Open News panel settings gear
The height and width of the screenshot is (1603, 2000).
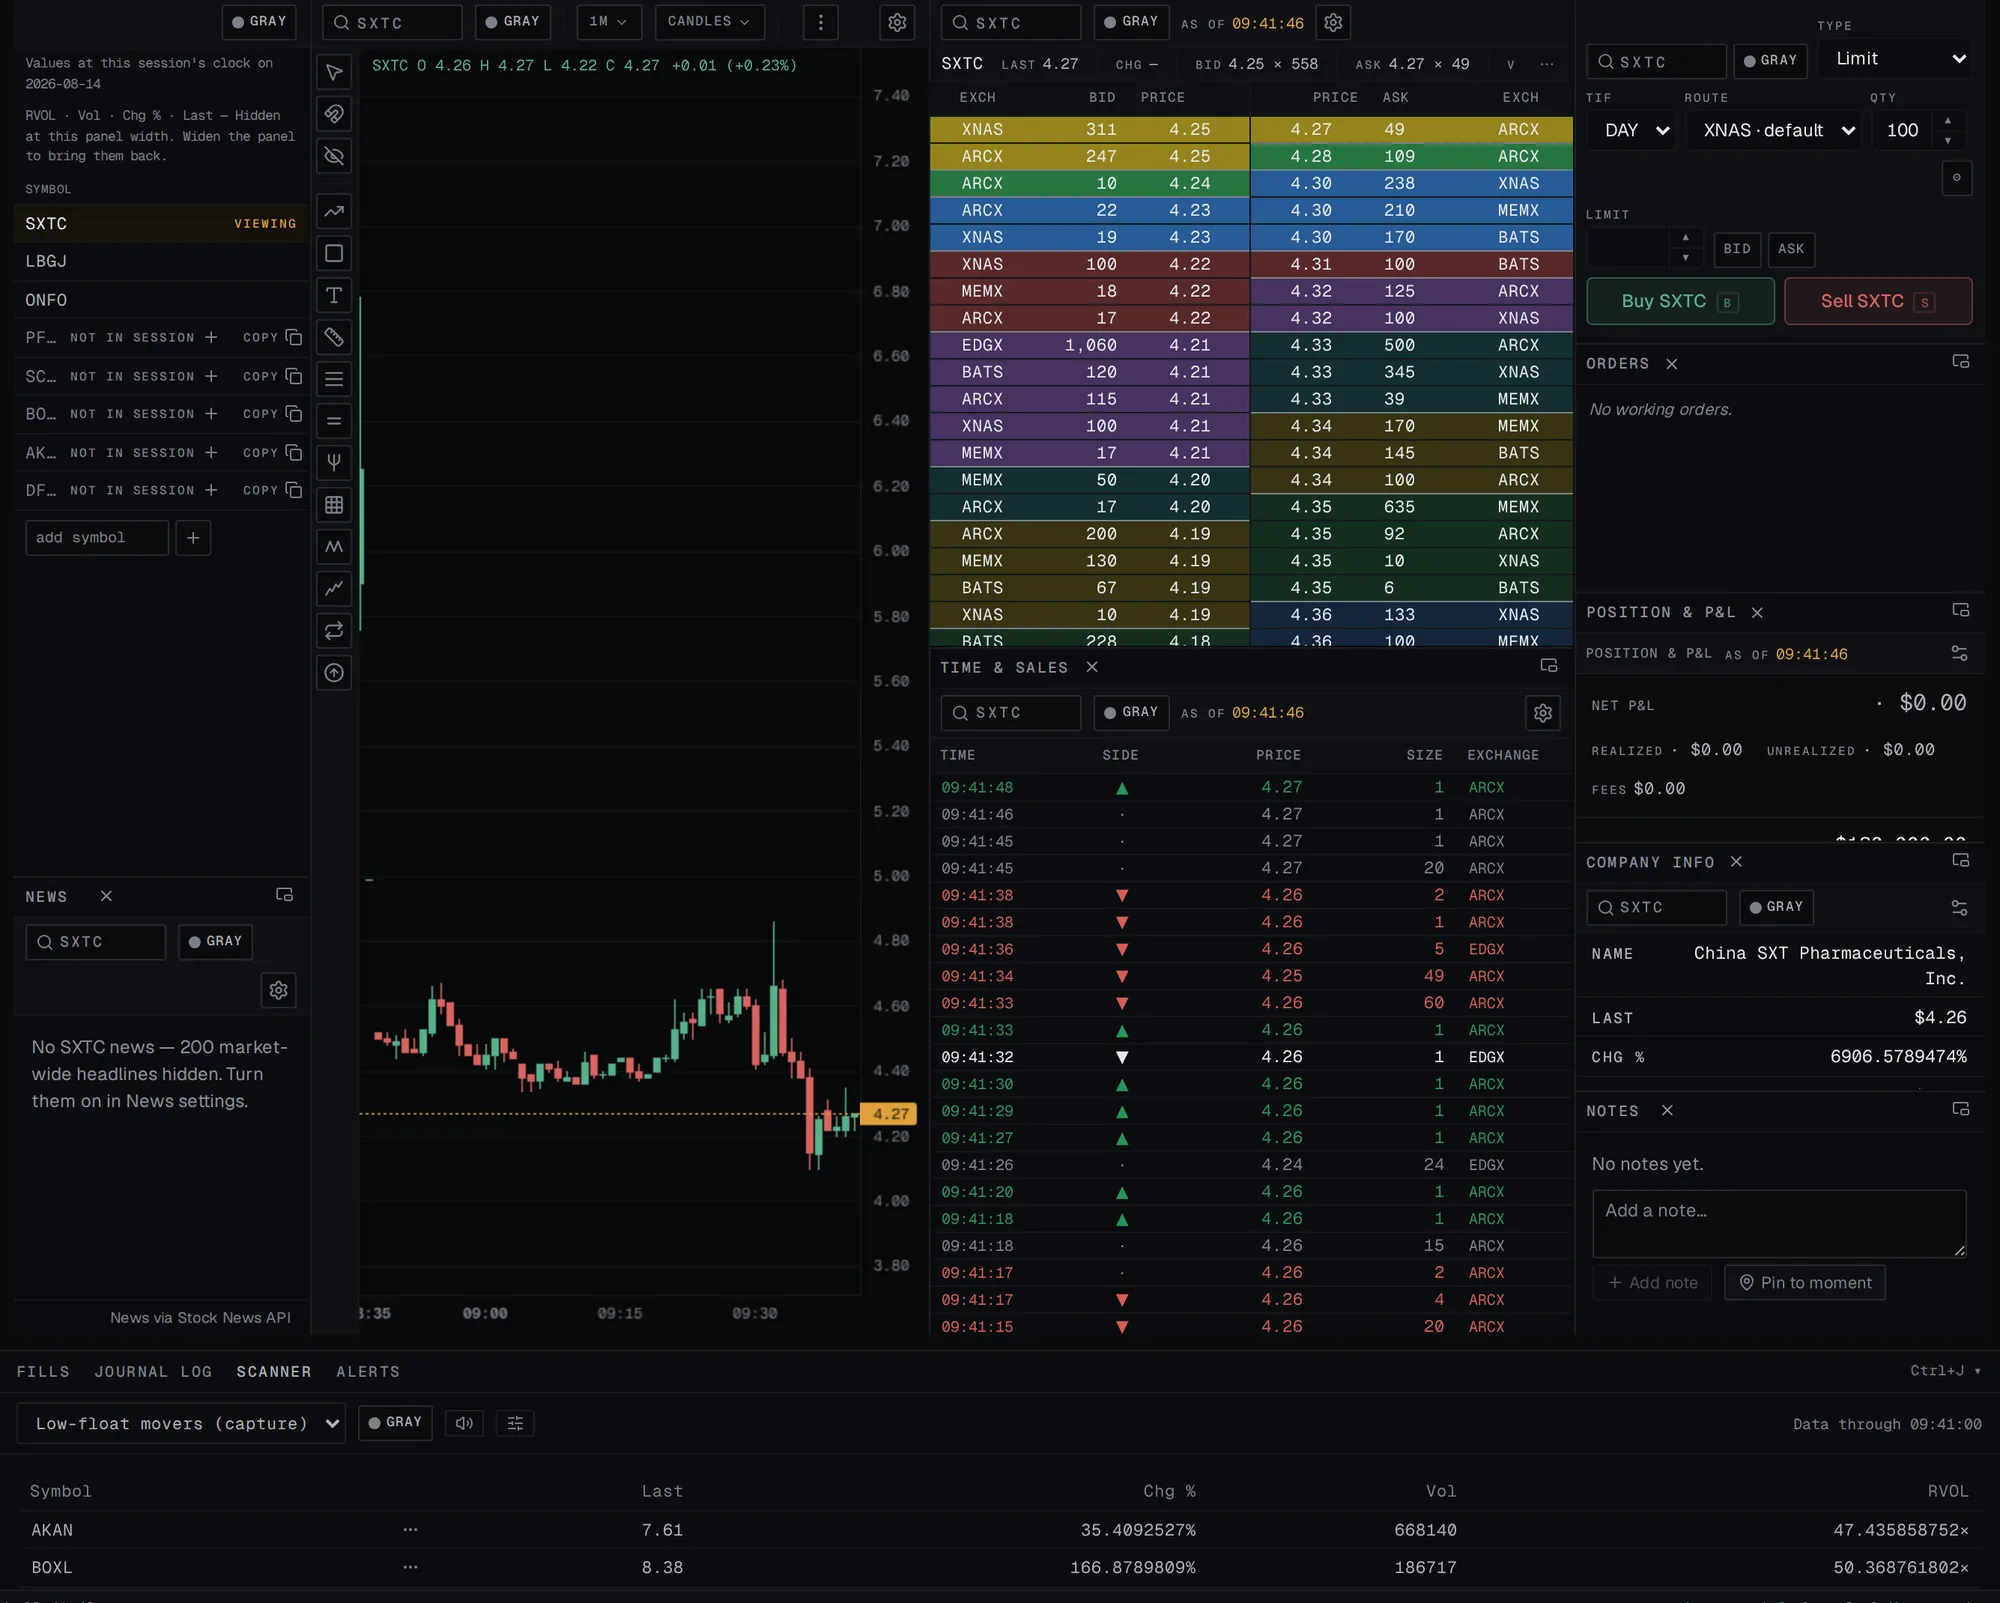(x=278, y=990)
